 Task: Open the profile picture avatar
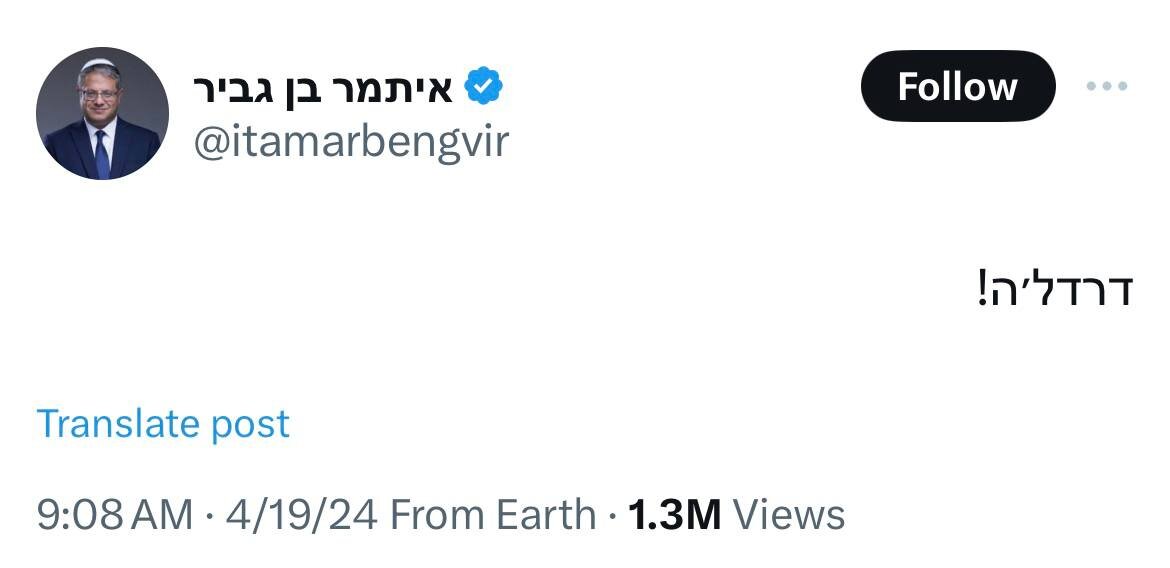pos(102,113)
